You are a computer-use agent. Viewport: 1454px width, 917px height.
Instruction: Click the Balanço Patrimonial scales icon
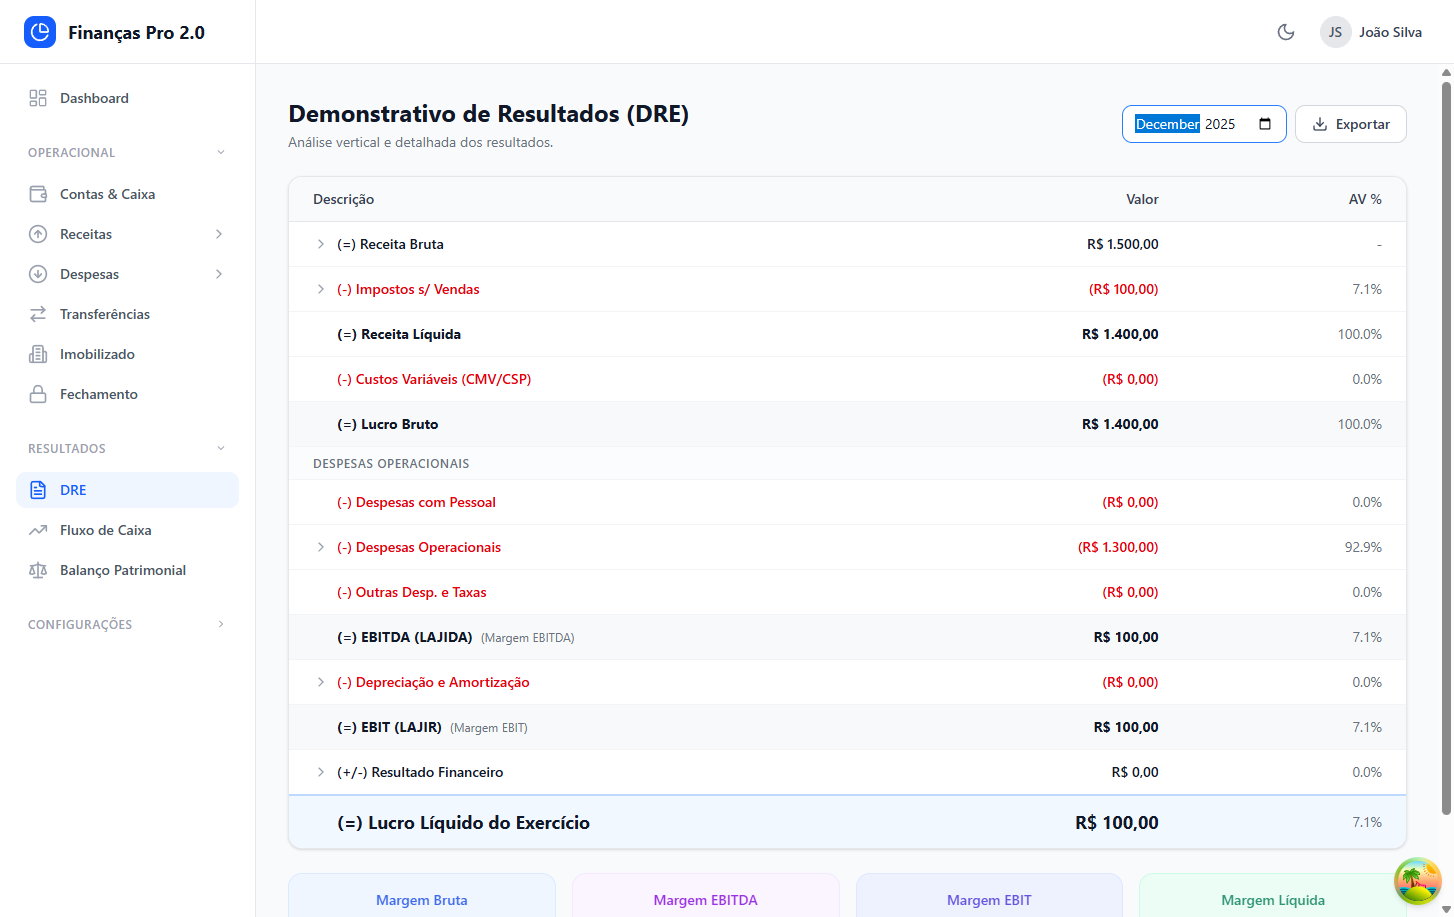(x=38, y=570)
